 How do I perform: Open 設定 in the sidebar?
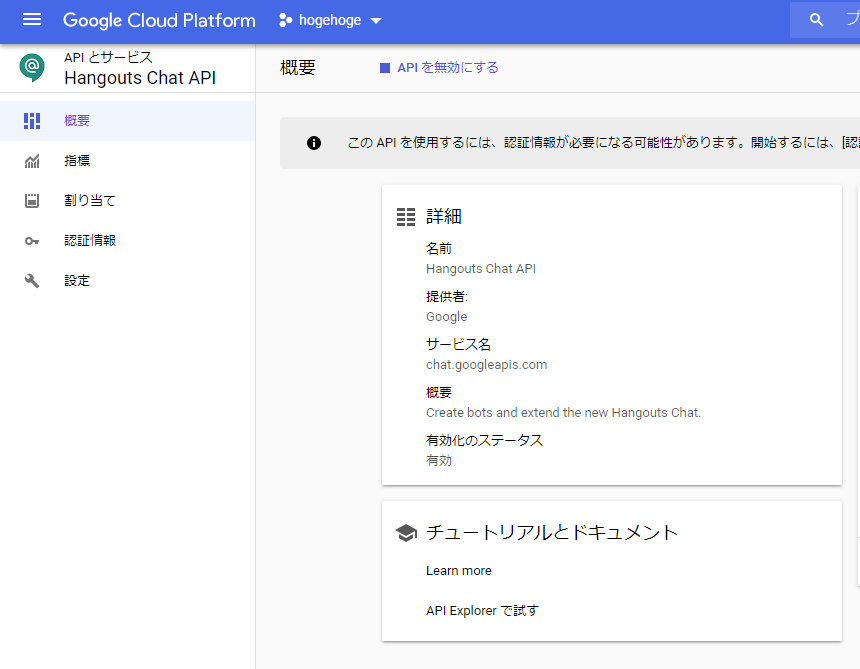(127, 281)
